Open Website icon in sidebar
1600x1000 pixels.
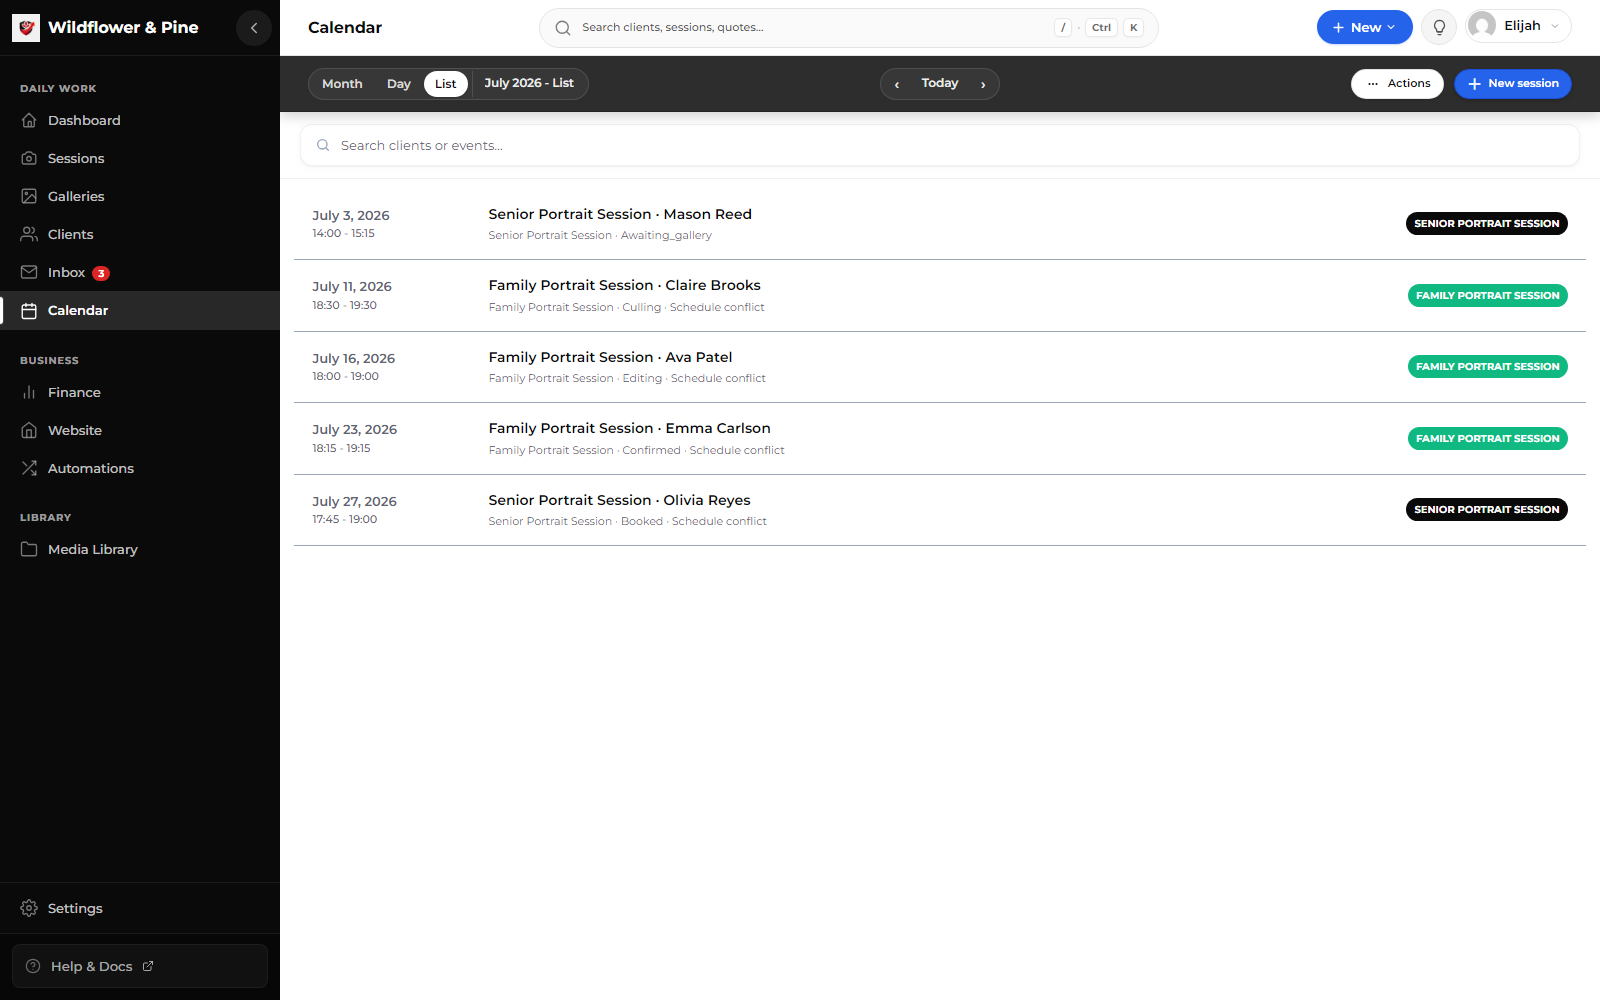tap(29, 430)
